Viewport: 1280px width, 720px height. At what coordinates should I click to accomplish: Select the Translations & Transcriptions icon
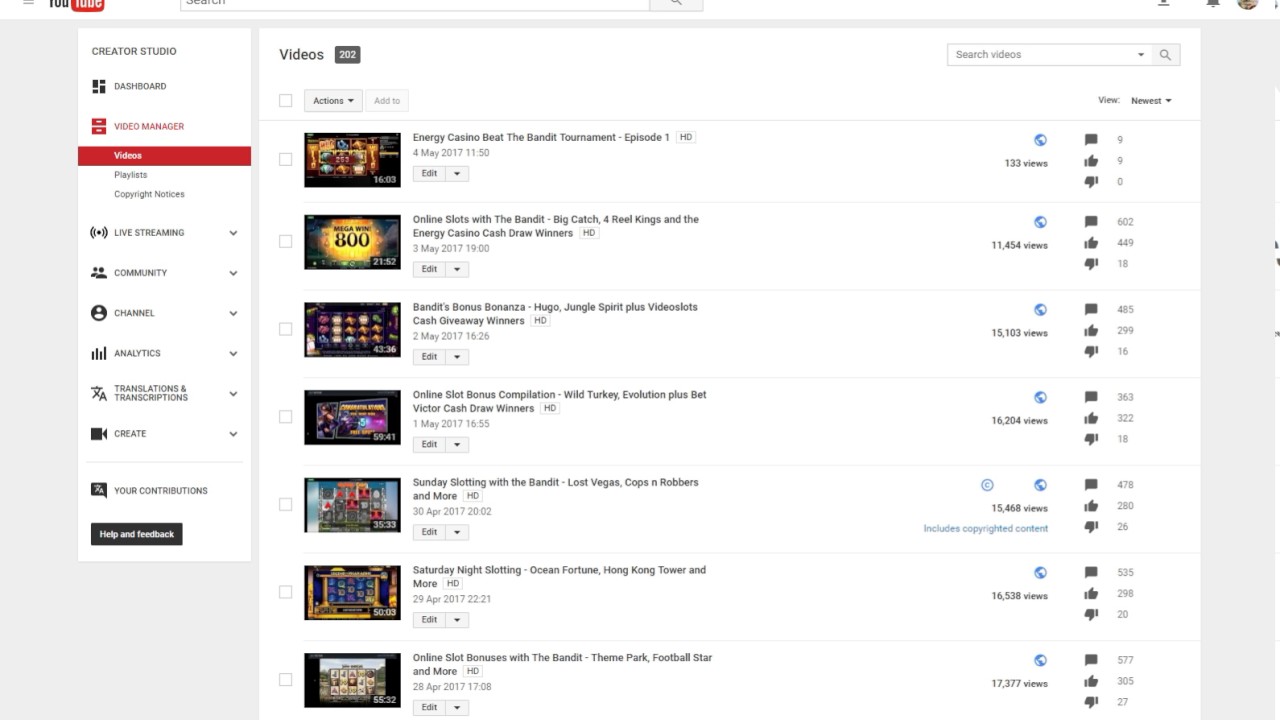[99, 393]
